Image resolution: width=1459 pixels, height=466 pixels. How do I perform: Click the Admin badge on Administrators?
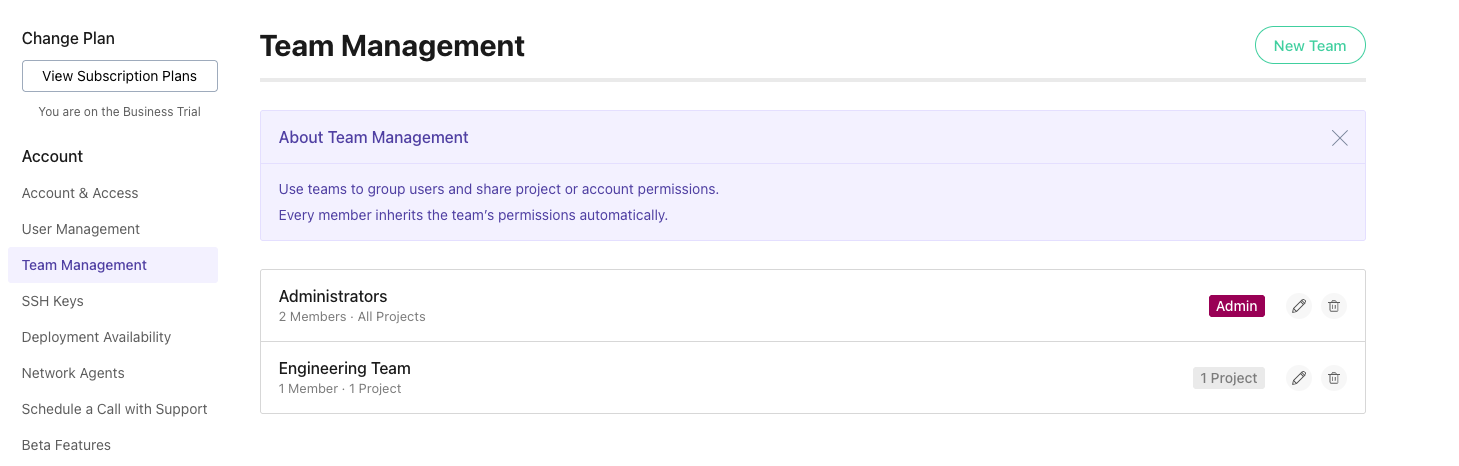tap(1236, 306)
